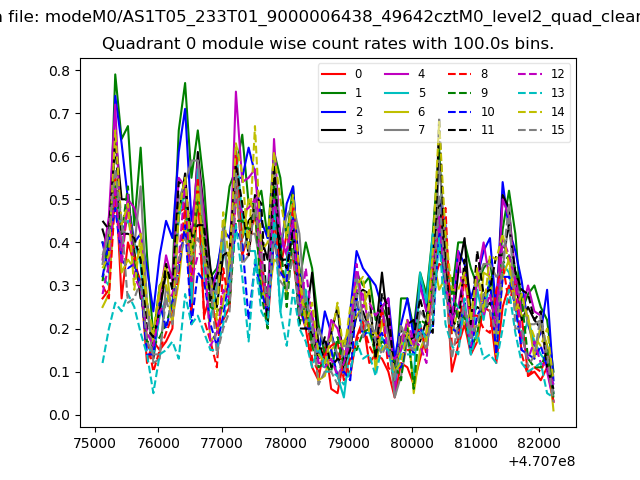Click the x-axis offset label +4.707e8
This screenshot has height=480, width=640.
537,461
